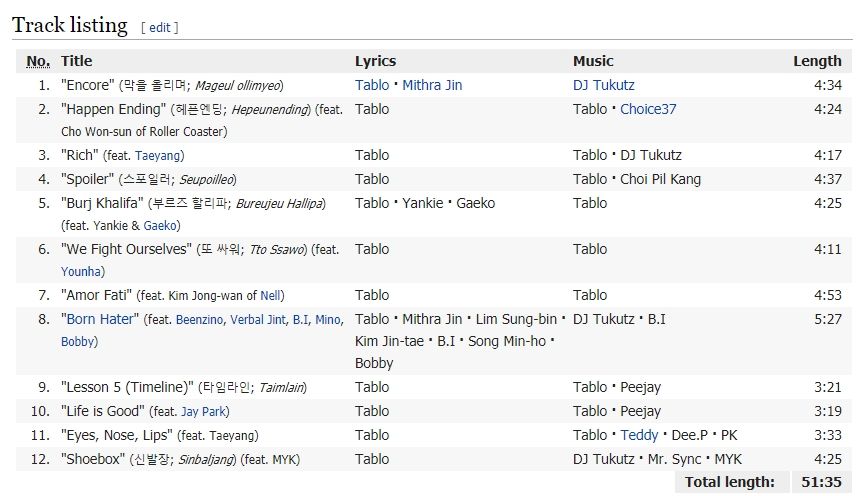The image size is (859, 496).
Task: Click the Track listing section heading
Action: tap(70, 25)
